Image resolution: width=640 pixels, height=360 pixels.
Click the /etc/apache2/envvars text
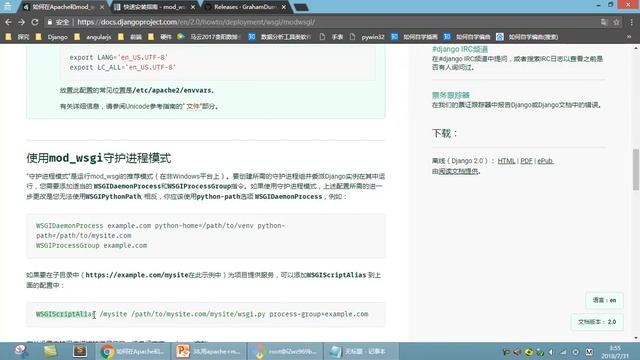(172, 90)
